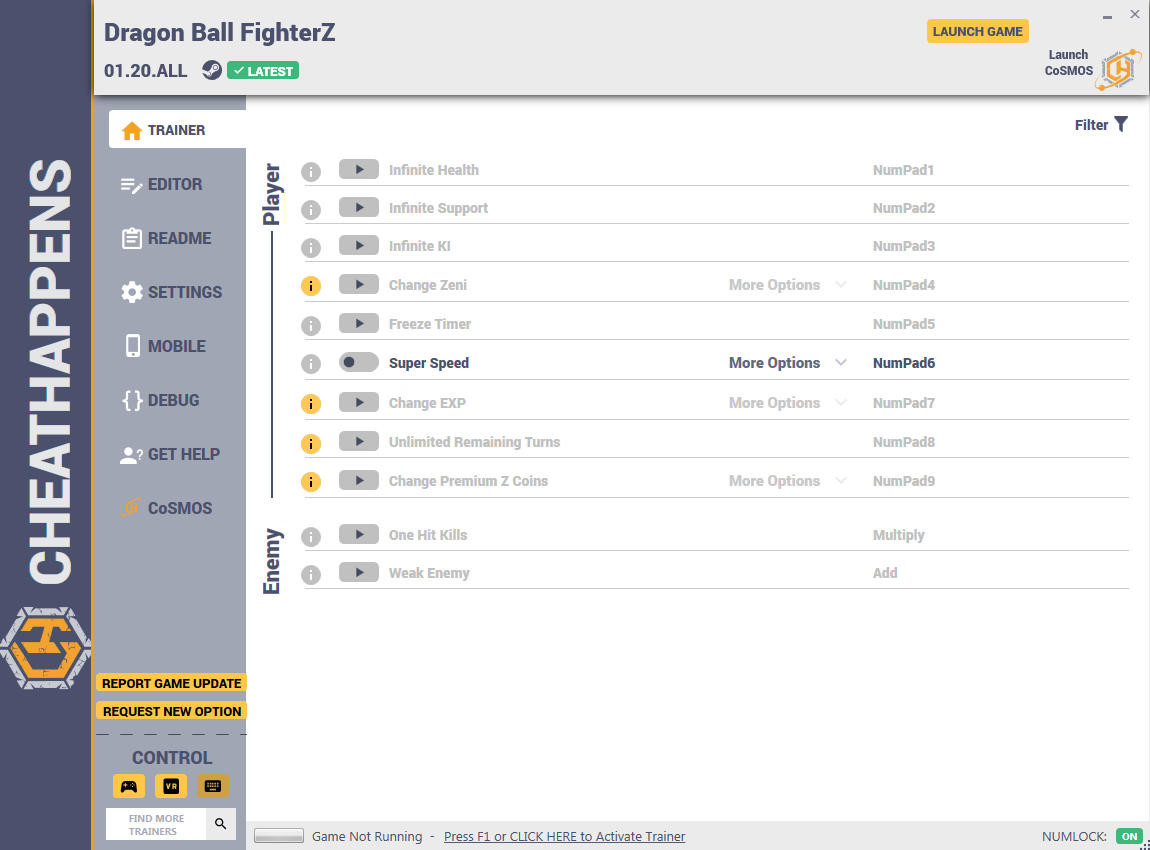Expand More Options for Super Speed

point(787,362)
